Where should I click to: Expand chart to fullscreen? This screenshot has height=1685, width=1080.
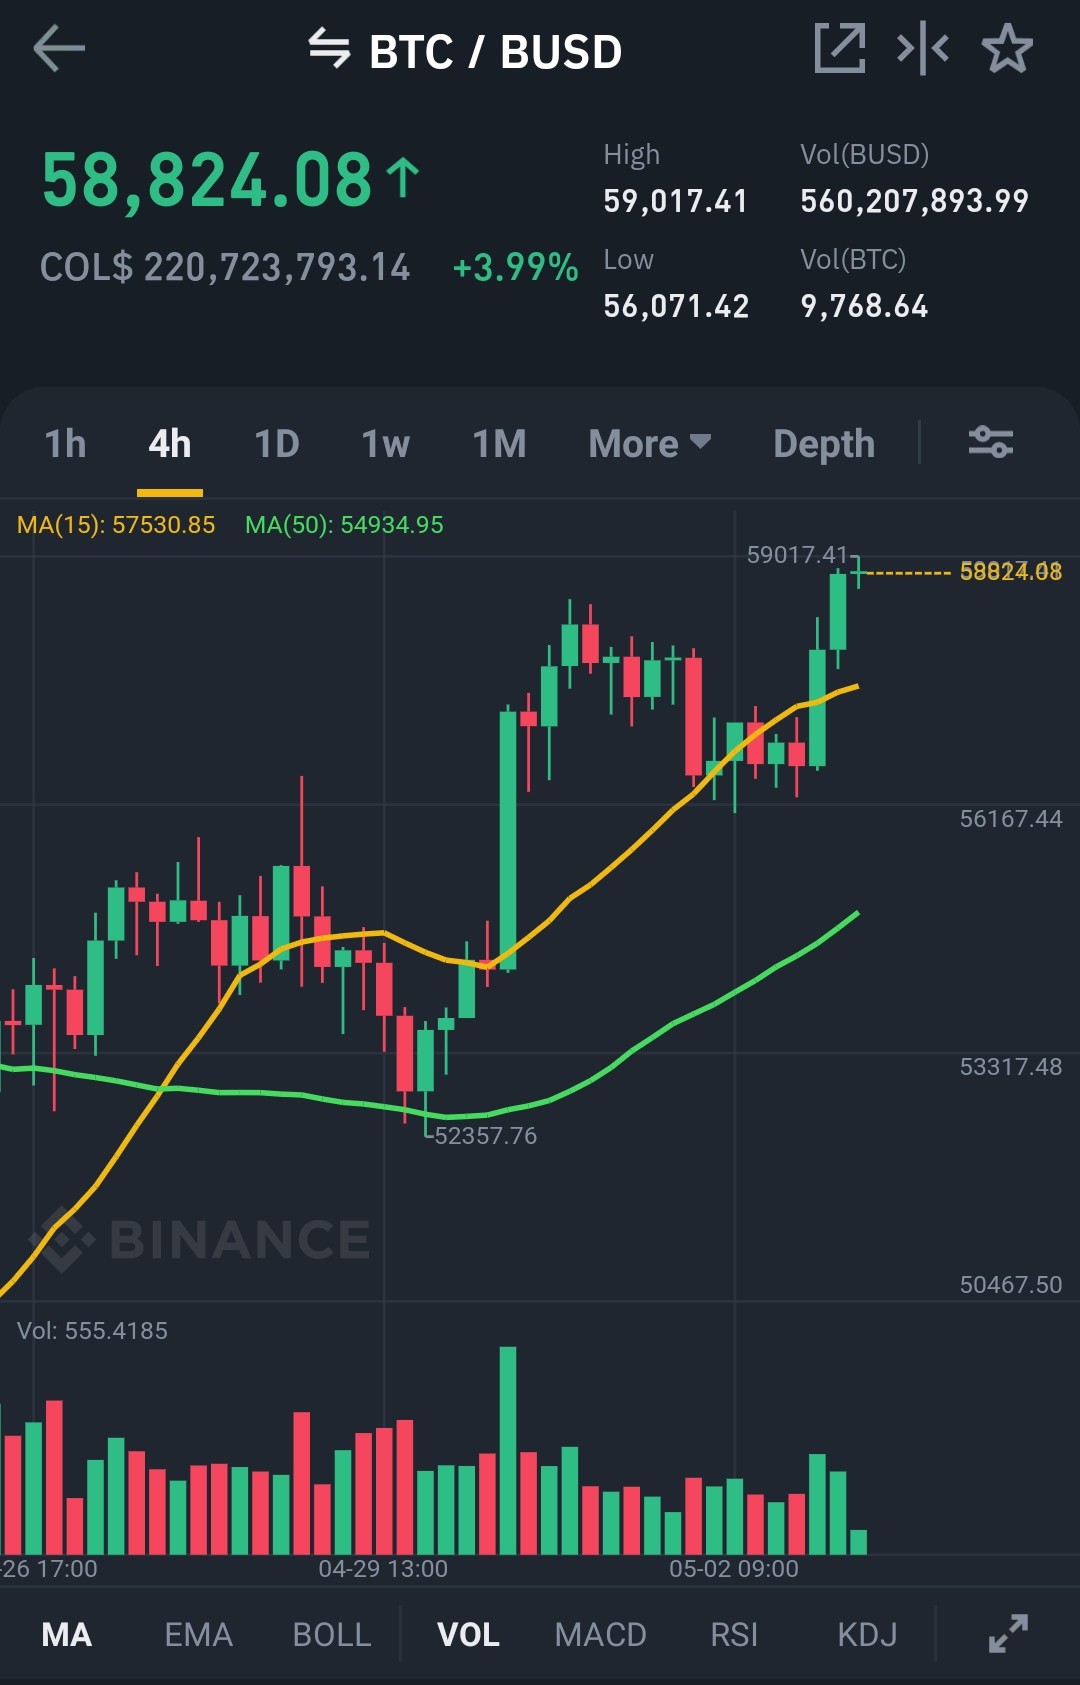(1008, 1633)
